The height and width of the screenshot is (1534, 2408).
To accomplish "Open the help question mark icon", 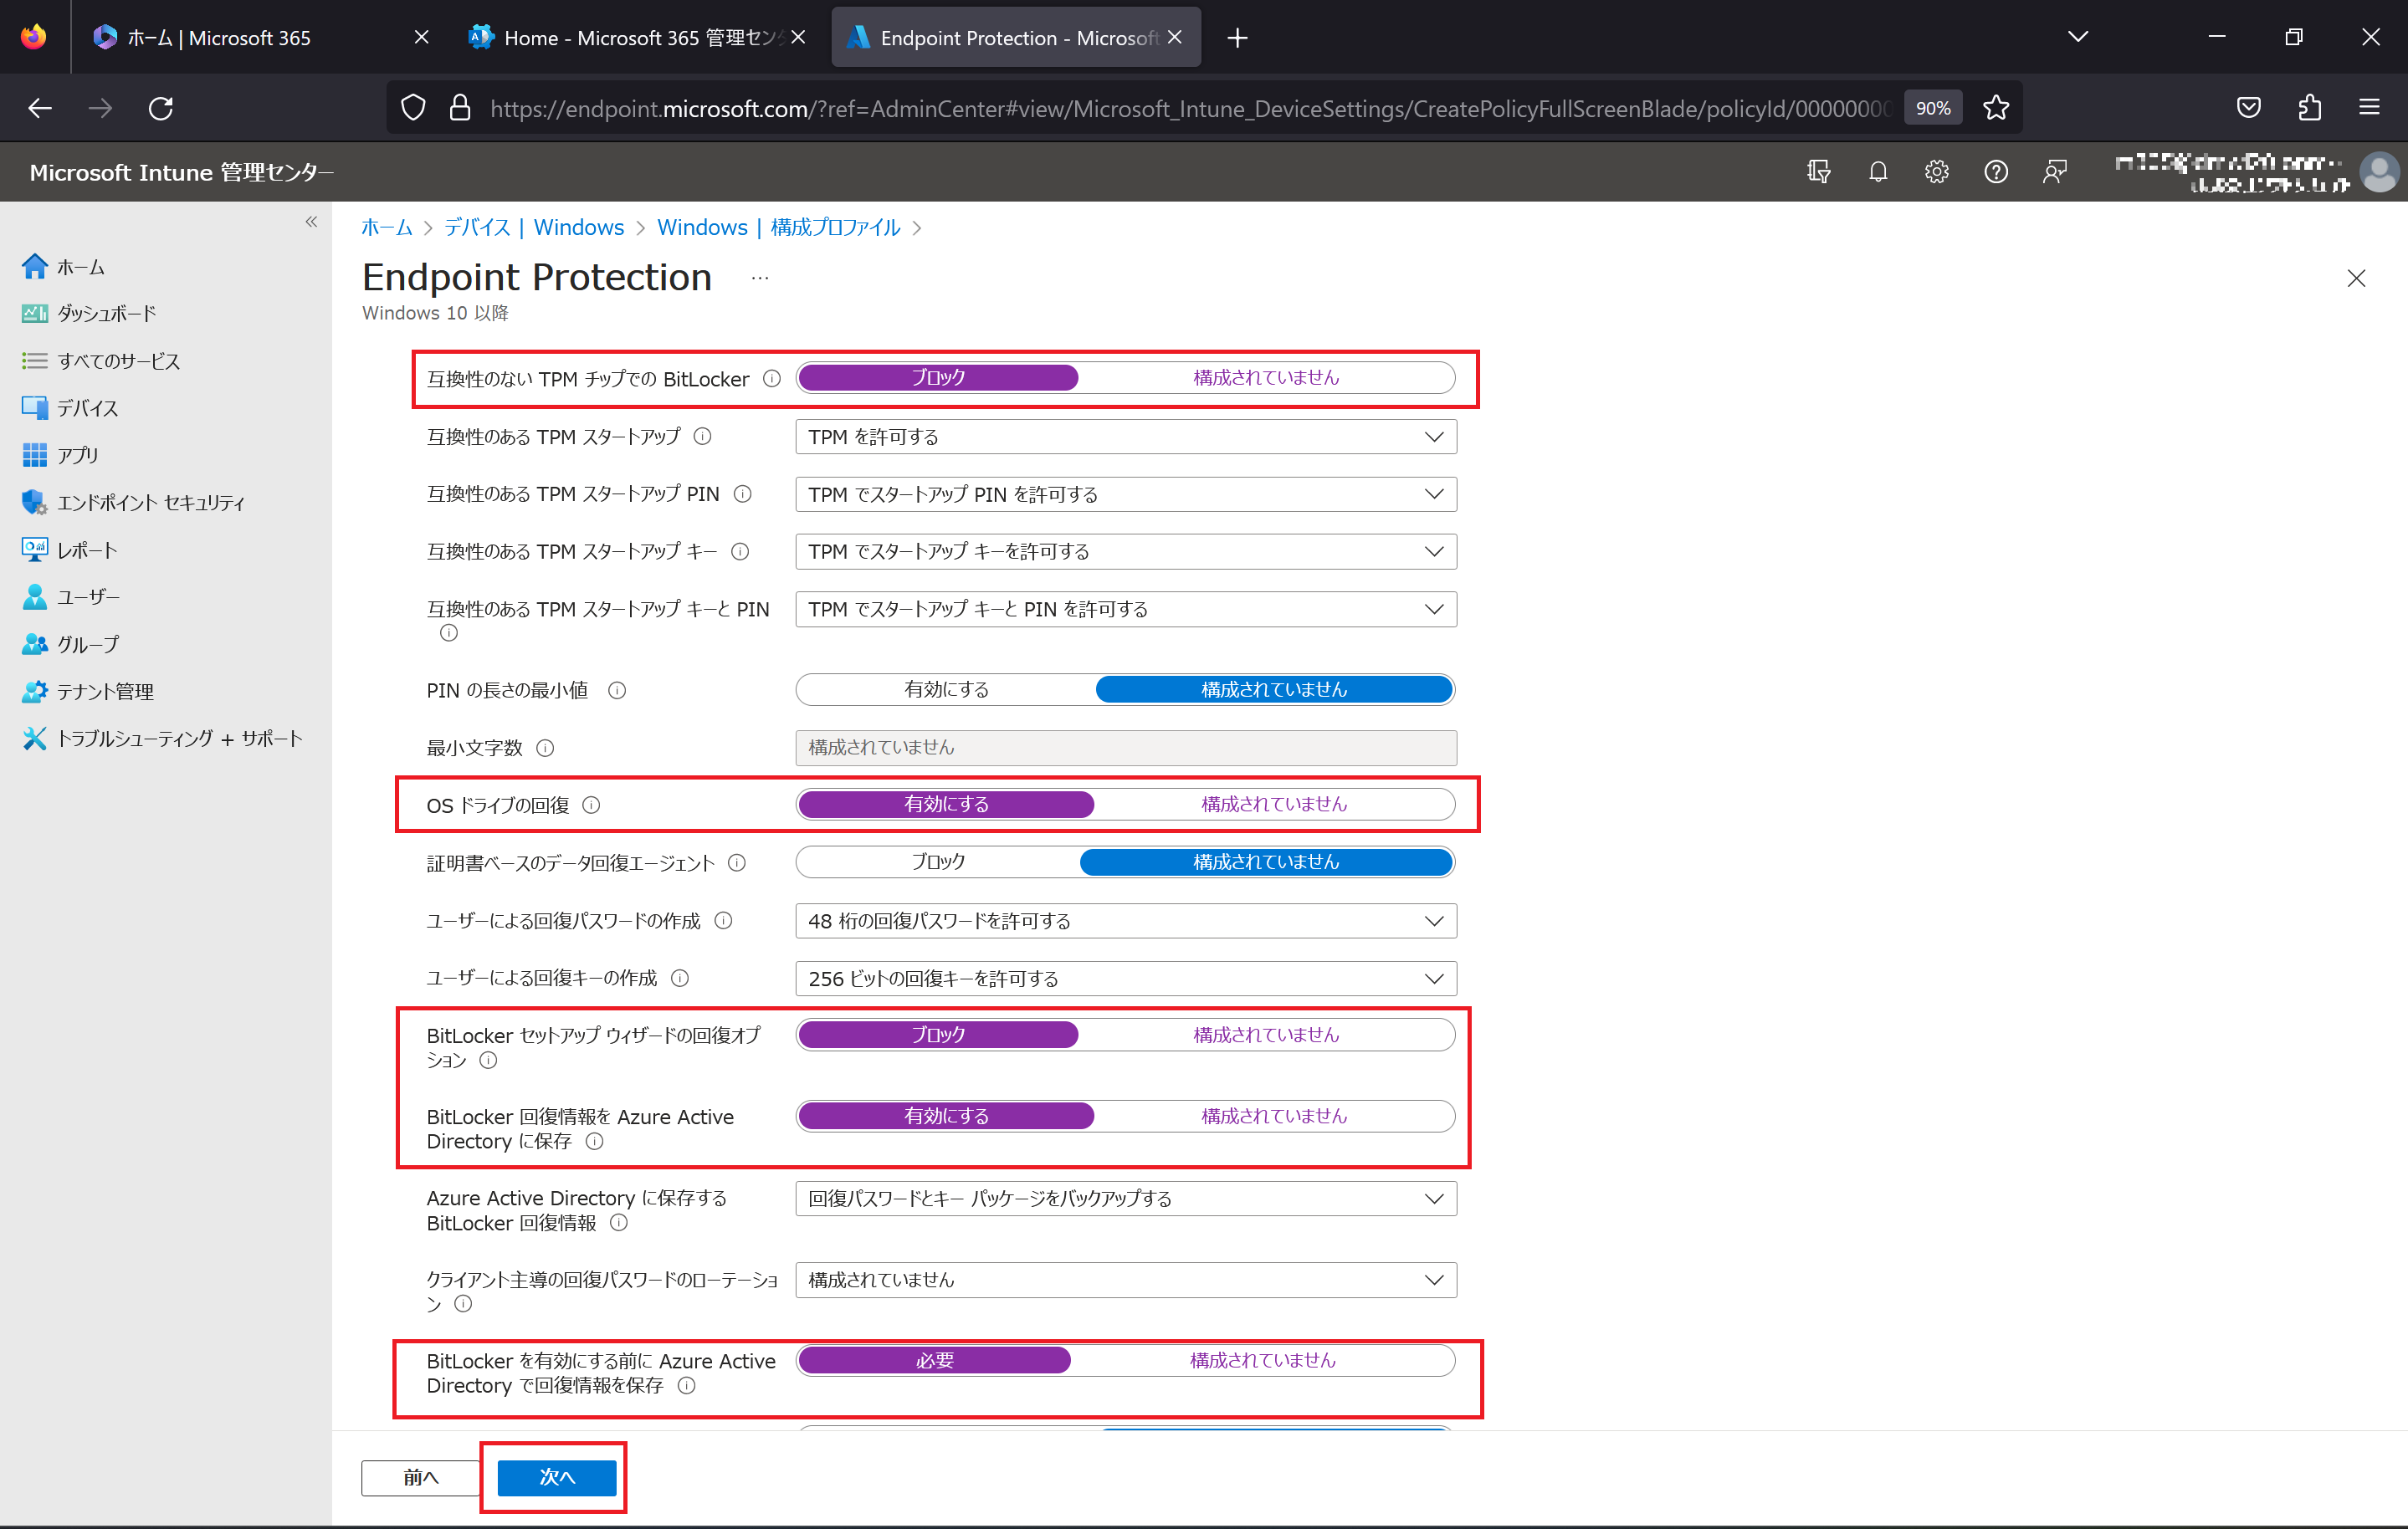I will click(x=1996, y=172).
